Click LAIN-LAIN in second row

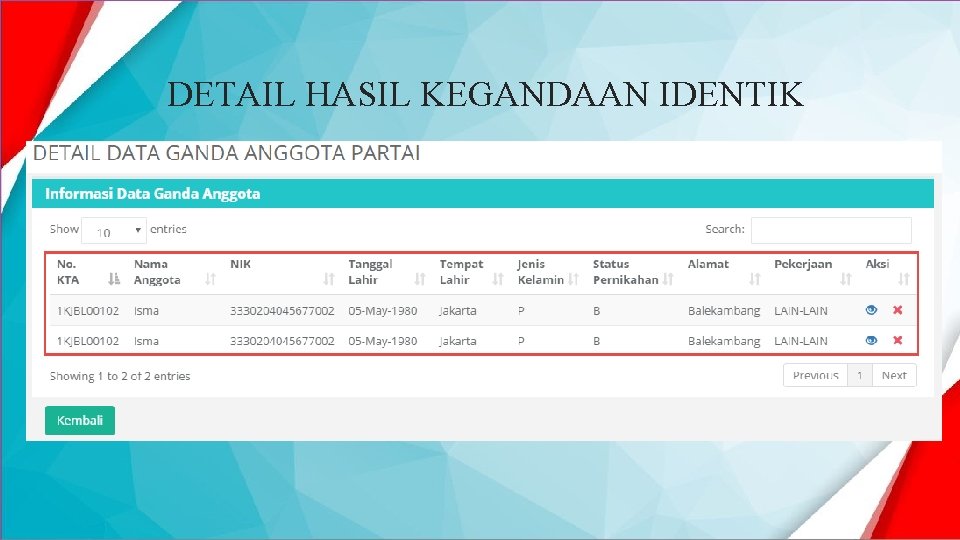tap(801, 340)
